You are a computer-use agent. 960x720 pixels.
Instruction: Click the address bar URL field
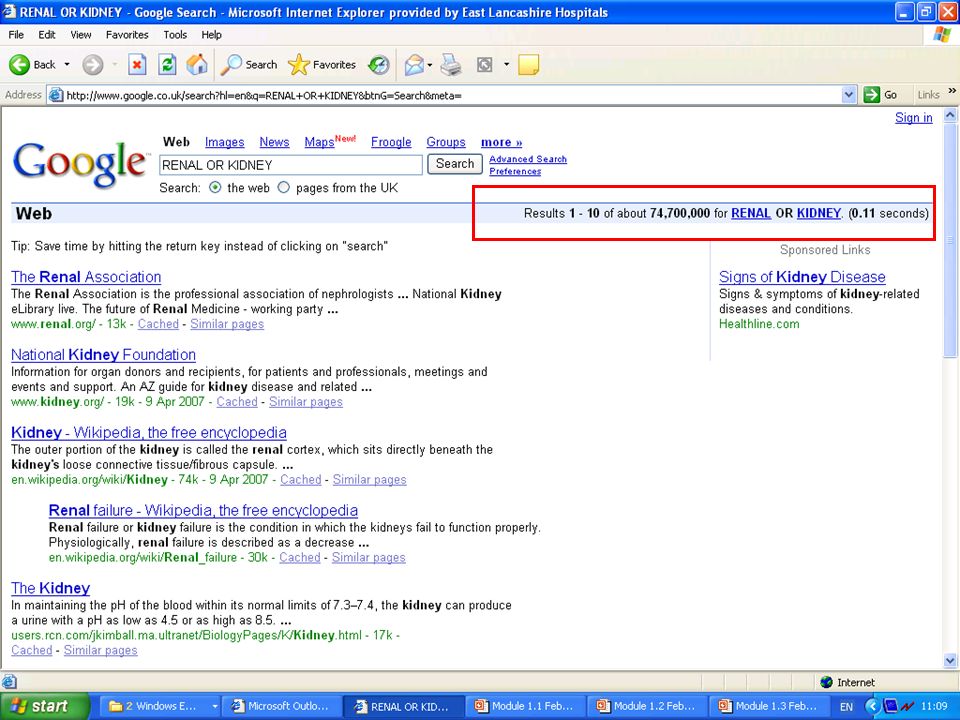[x=451, y=95]
